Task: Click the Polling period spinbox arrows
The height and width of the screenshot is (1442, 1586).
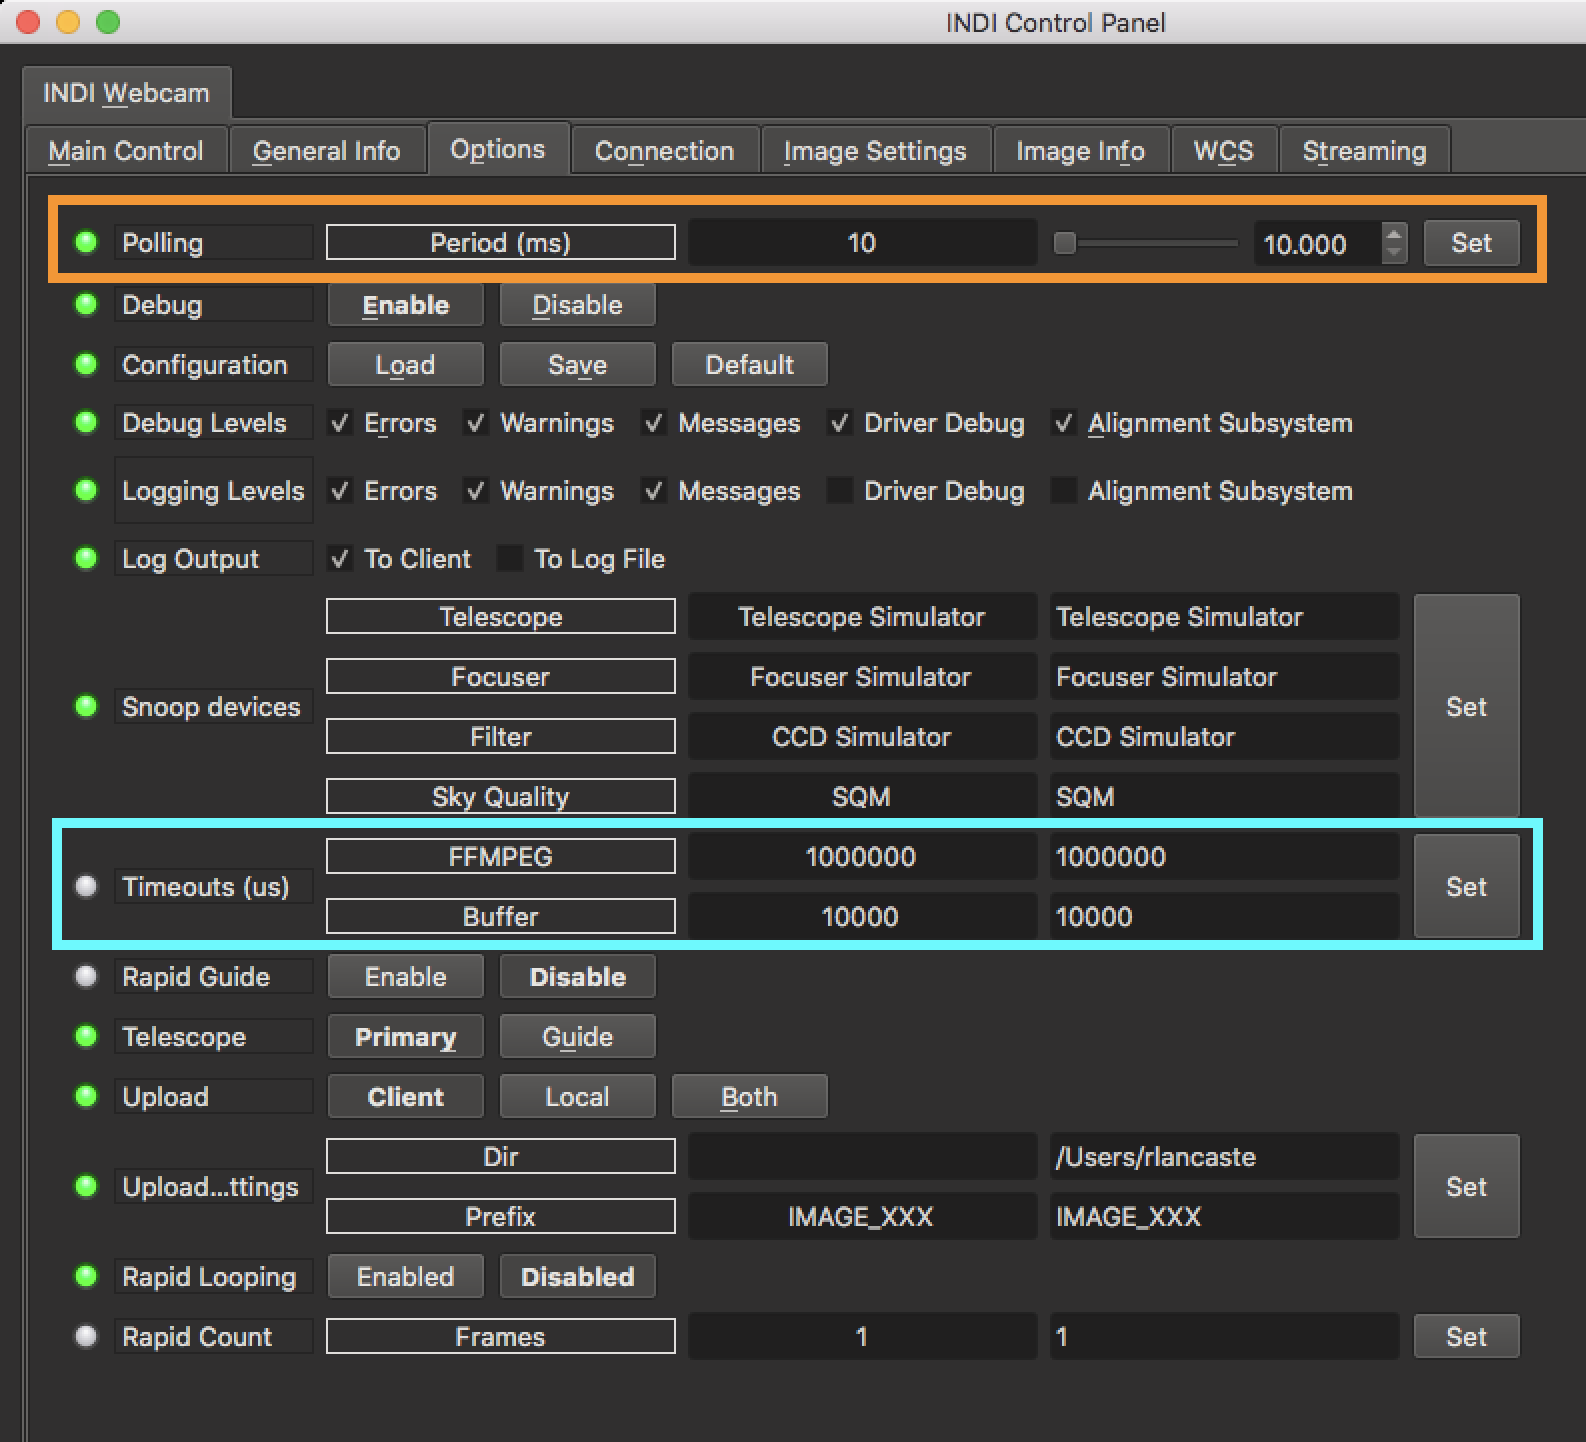Action: click(1394, 243)
